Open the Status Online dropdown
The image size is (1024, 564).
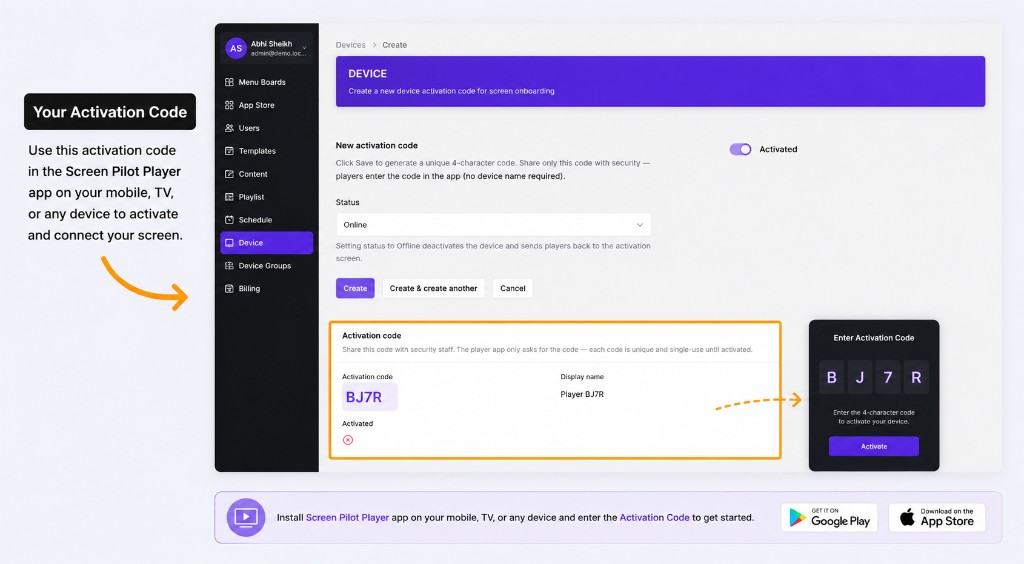(x=493, y=225)
